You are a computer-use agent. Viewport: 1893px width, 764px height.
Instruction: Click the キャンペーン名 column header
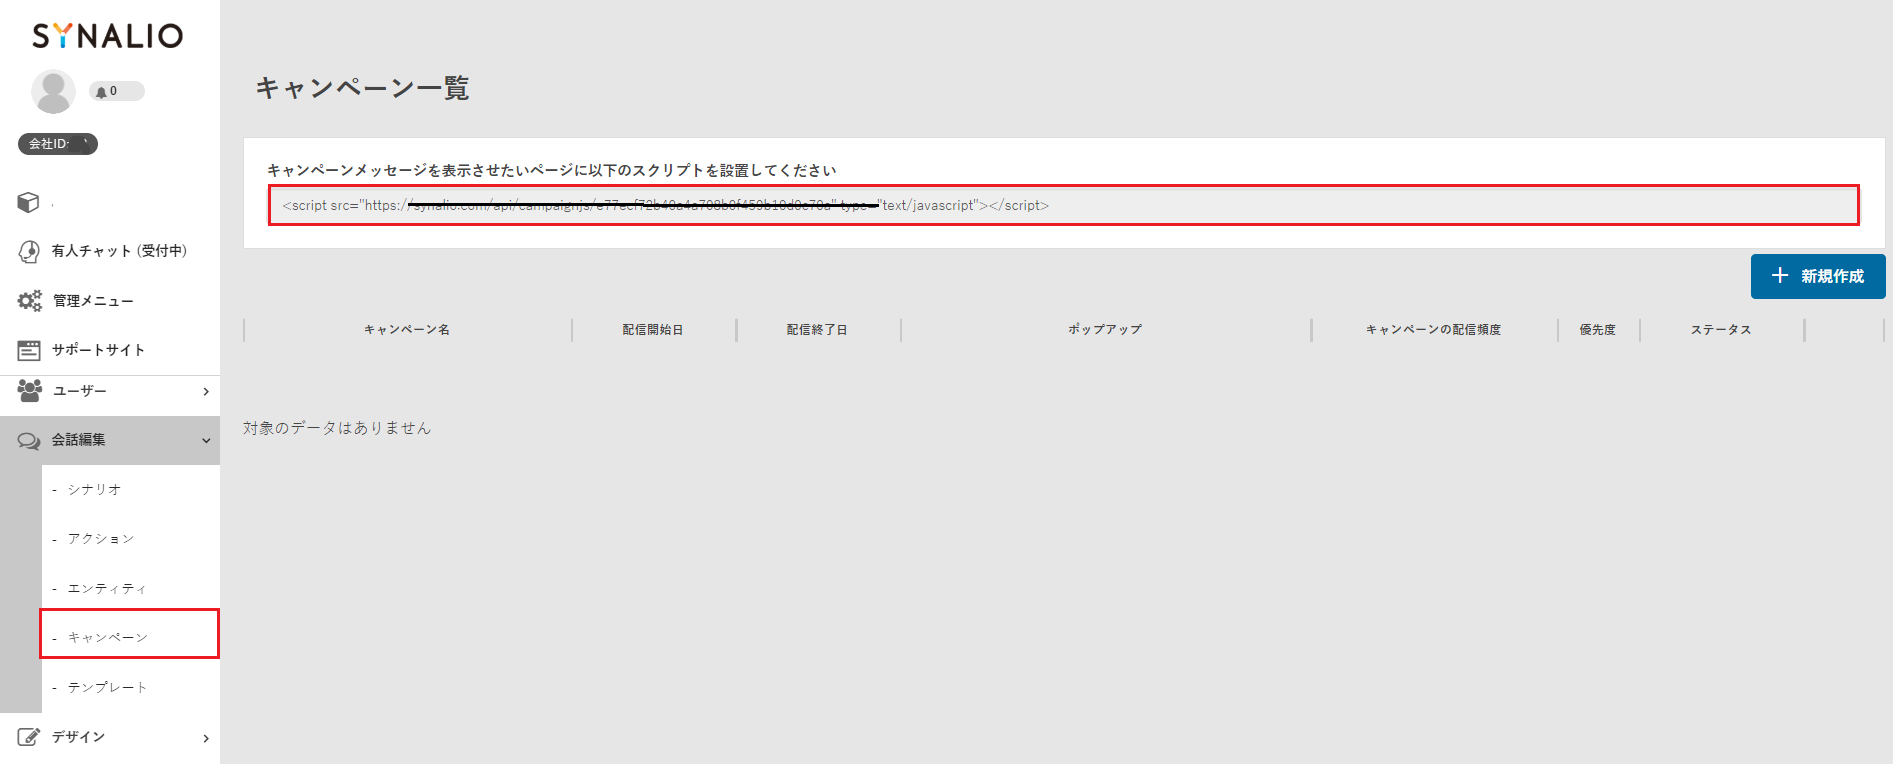click(x=407, y=330)
